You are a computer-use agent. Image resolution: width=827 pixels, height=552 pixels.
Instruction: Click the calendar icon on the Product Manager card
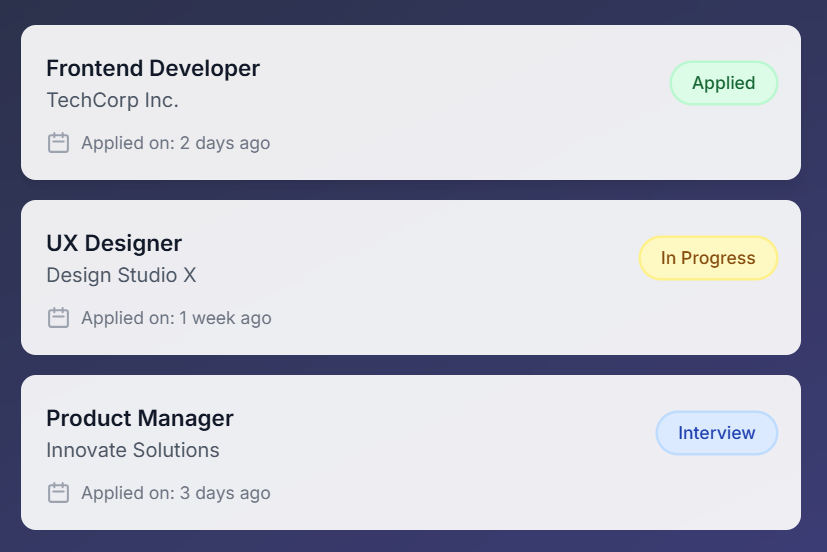(x=59, y=493)
